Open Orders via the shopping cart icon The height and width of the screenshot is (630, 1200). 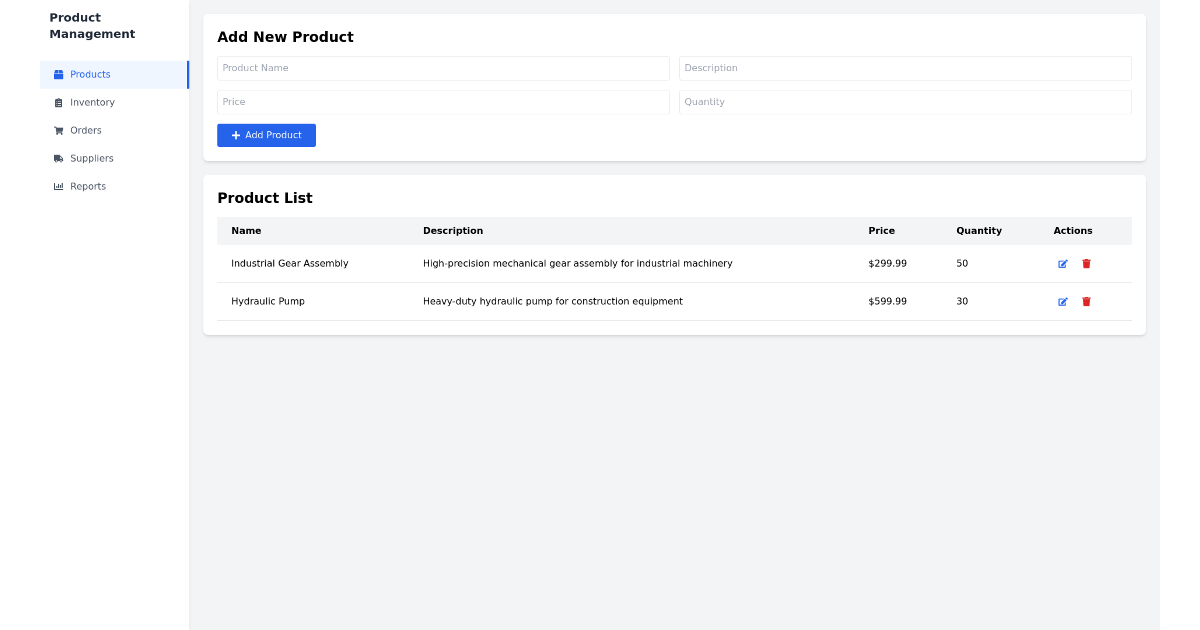pyautogui.click(x=58, y=130)
